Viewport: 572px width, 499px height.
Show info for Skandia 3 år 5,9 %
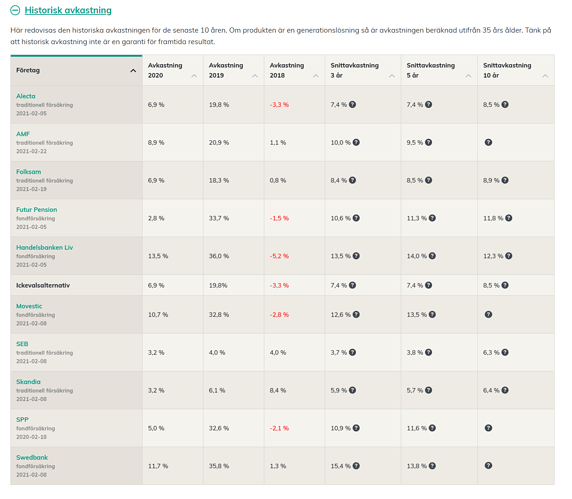pyautogui.click(x=352, y=390)
